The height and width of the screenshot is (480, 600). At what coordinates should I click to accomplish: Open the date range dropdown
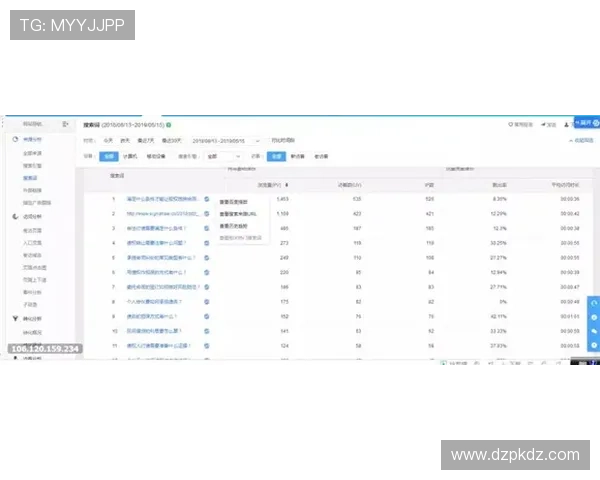[226, 141]
